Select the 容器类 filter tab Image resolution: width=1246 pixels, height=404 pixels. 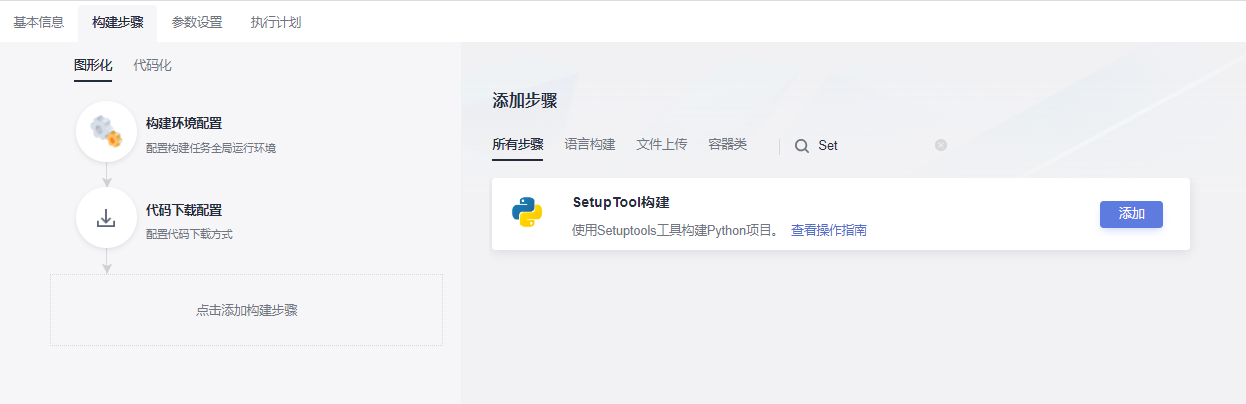(728, 145)
